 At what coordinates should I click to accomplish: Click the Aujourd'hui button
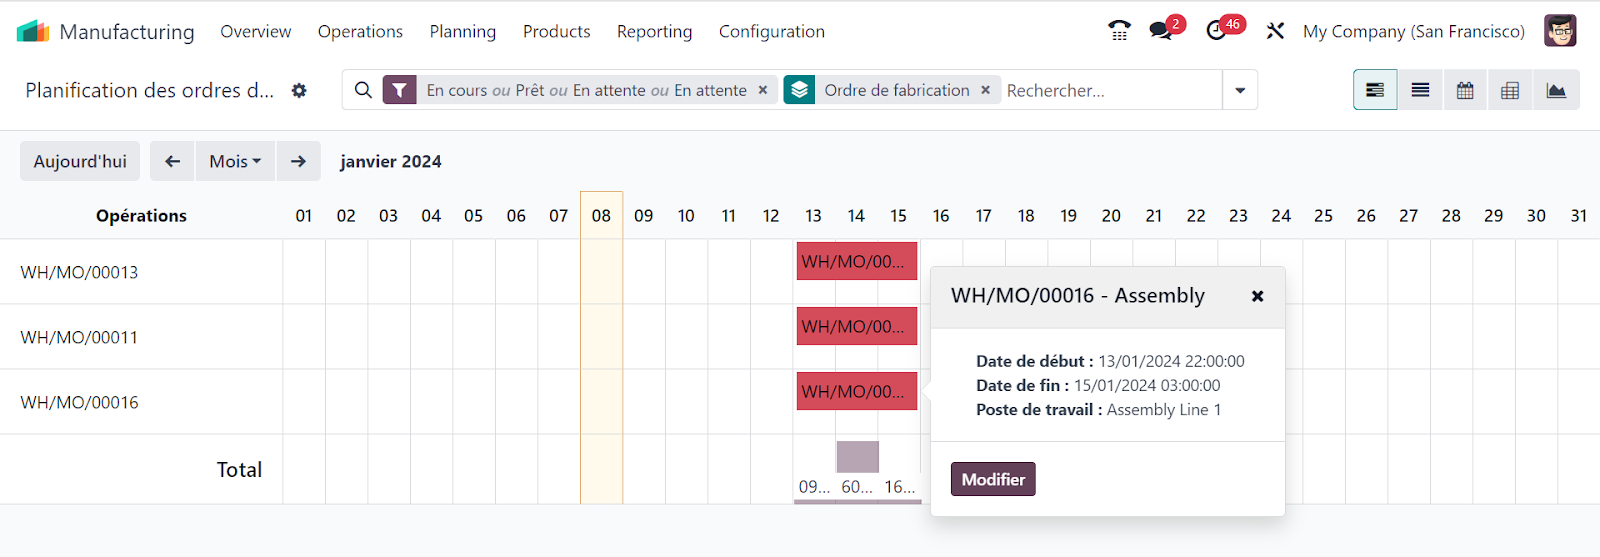(80, 161)
